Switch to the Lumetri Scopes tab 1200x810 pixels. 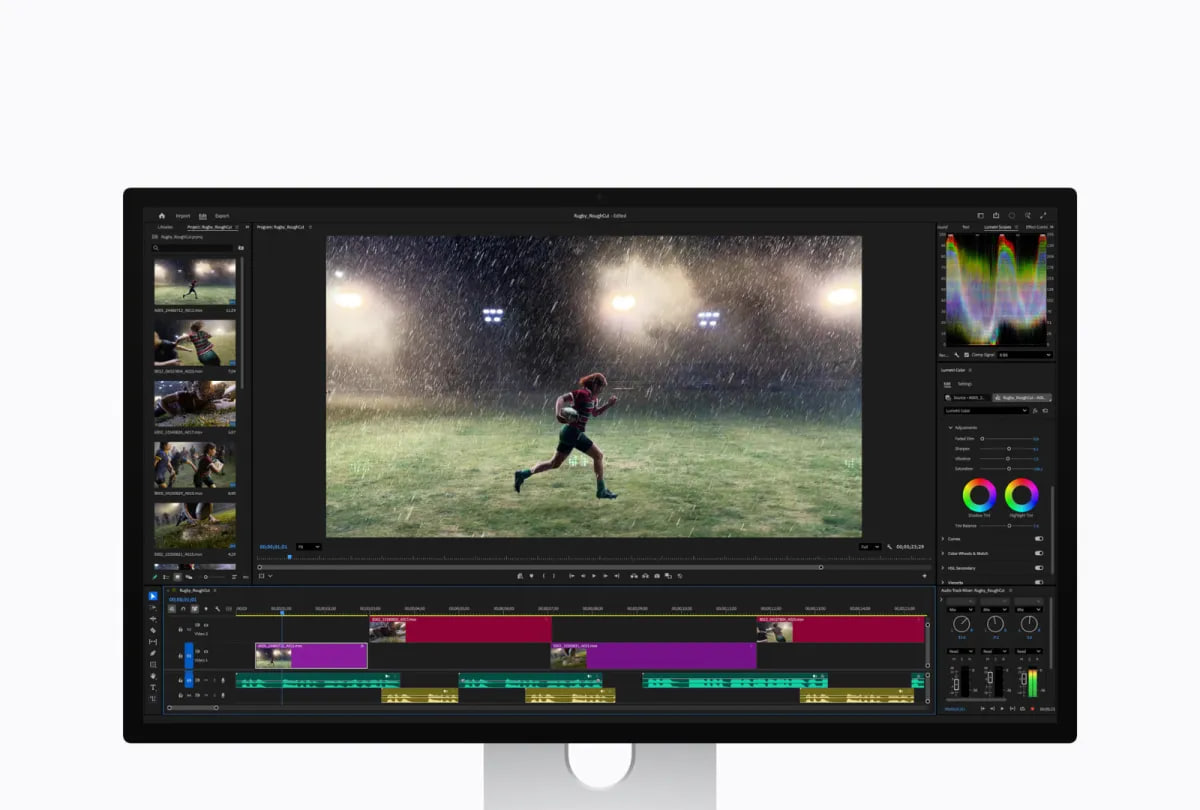pyautogui.click(x=998, y=227)
